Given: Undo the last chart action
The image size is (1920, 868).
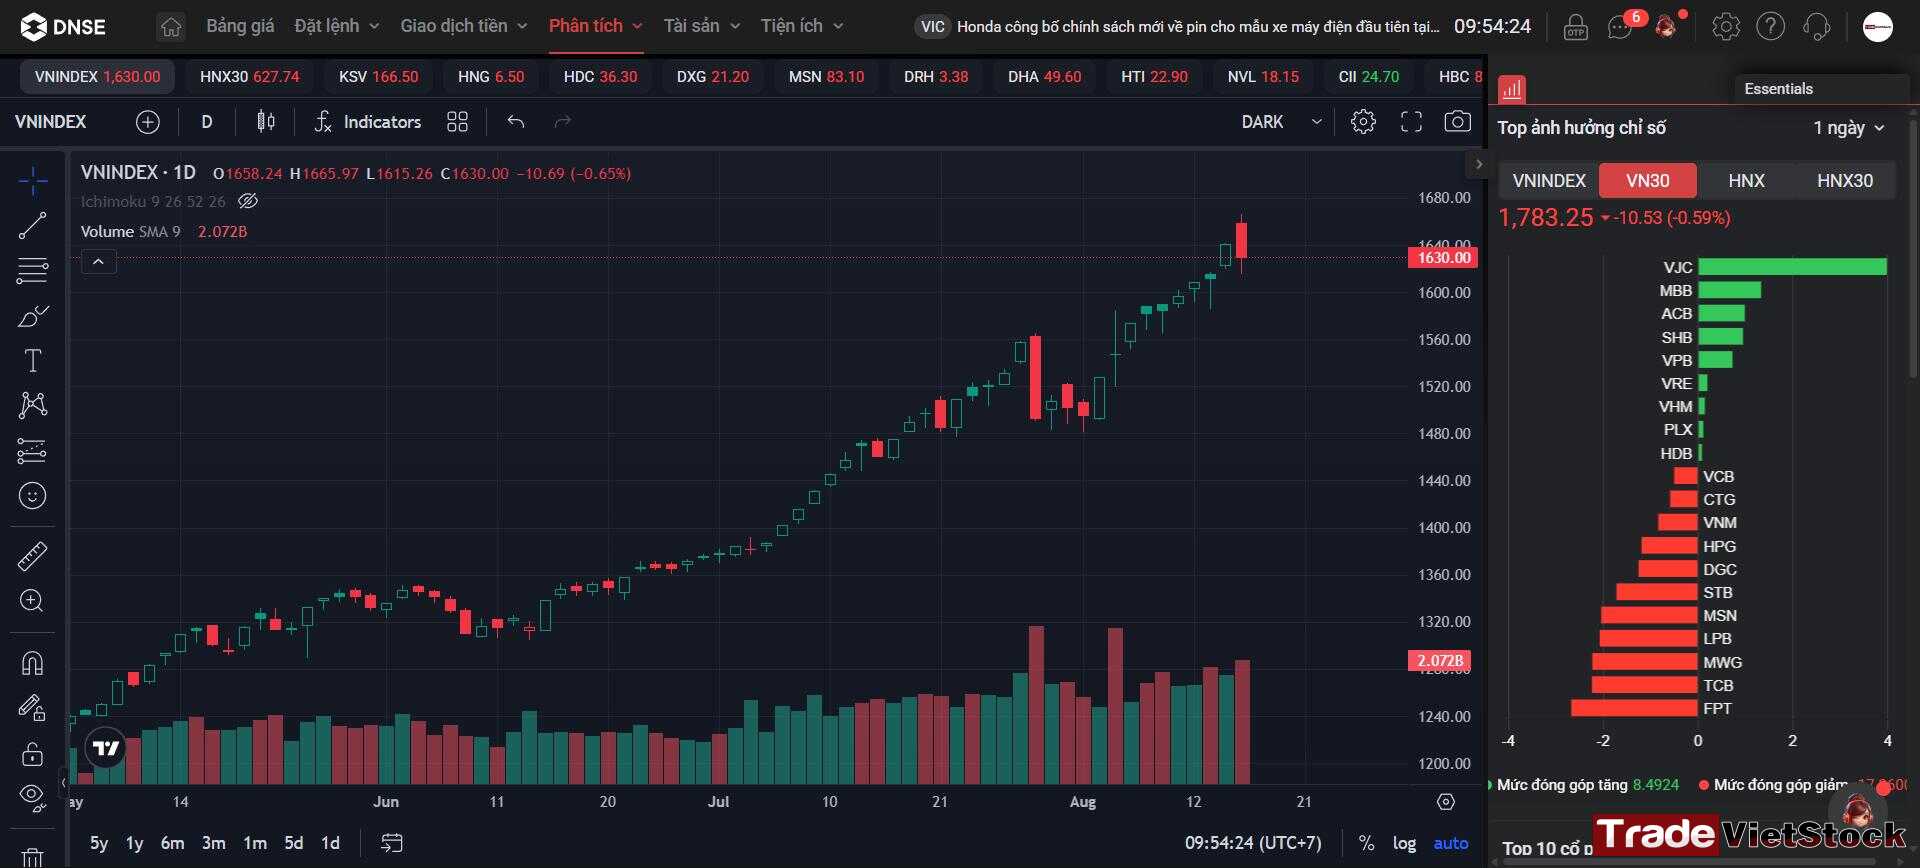Looking at the screenshot, I should (x=516, y=122).
